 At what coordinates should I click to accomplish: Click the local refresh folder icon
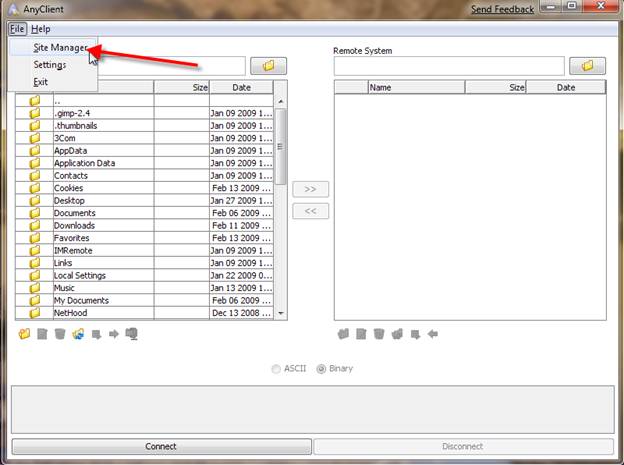click(78, 334)
